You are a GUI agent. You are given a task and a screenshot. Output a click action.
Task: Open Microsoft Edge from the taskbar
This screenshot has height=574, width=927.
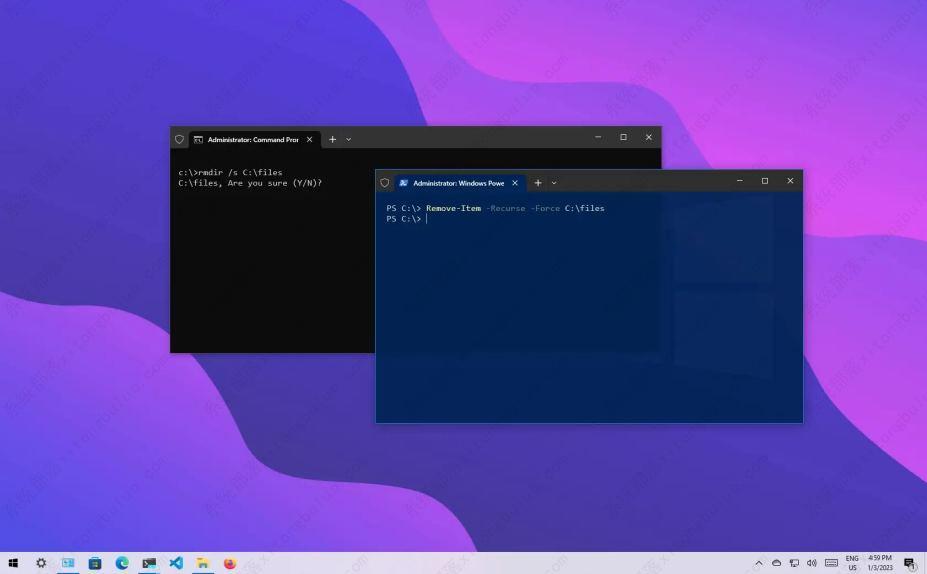click(122, 563)
